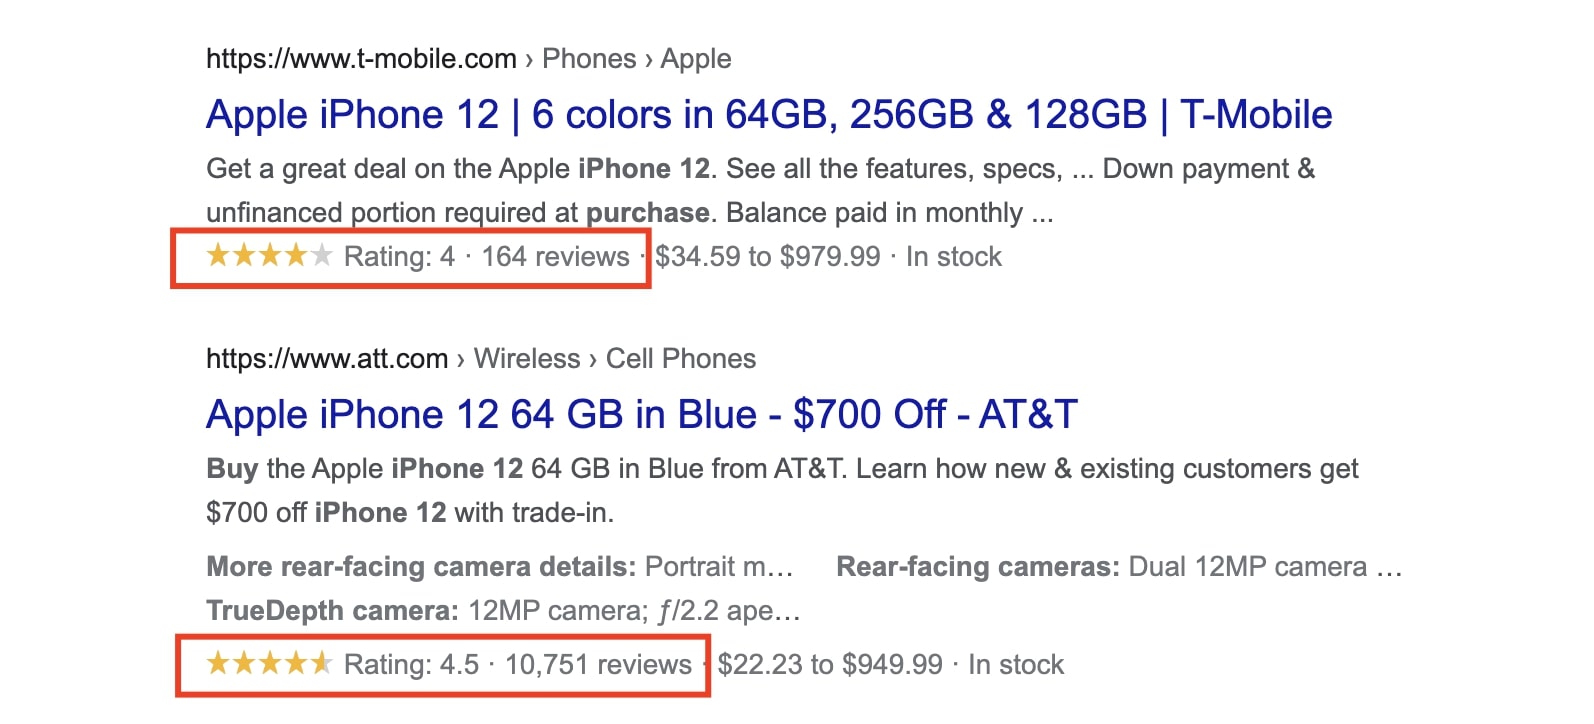Select the Apple breadcrumb in T-Mobile result
Image resolution: width=1594 pixels, height=724 pixels.
click(696, 59)
